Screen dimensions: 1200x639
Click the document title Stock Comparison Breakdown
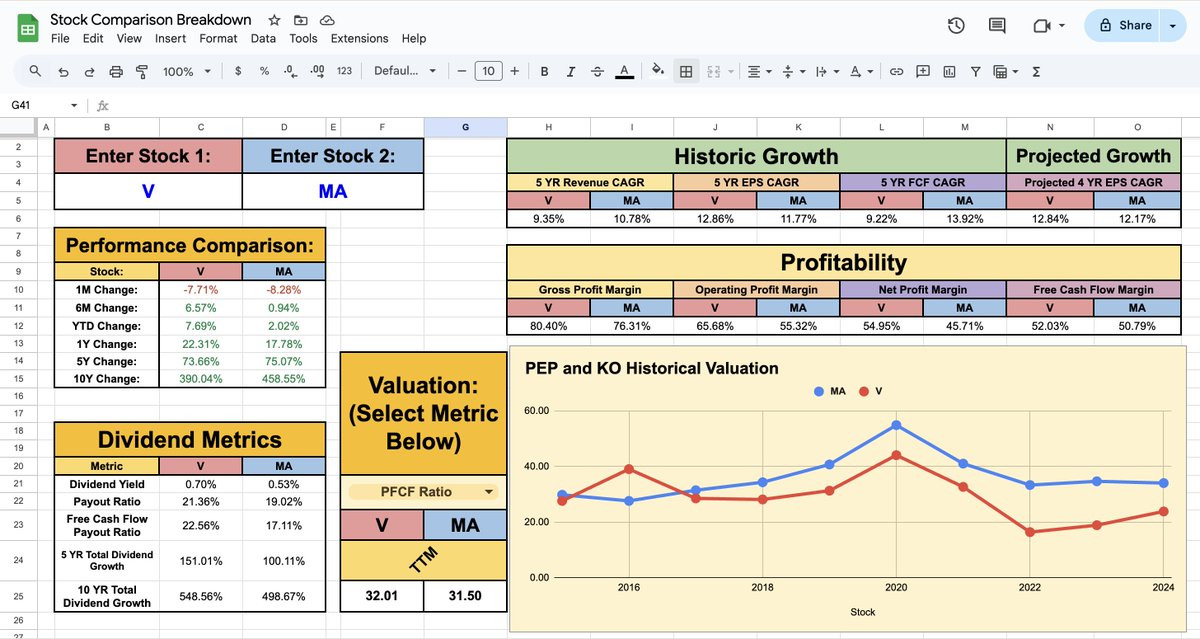[151, 19]
